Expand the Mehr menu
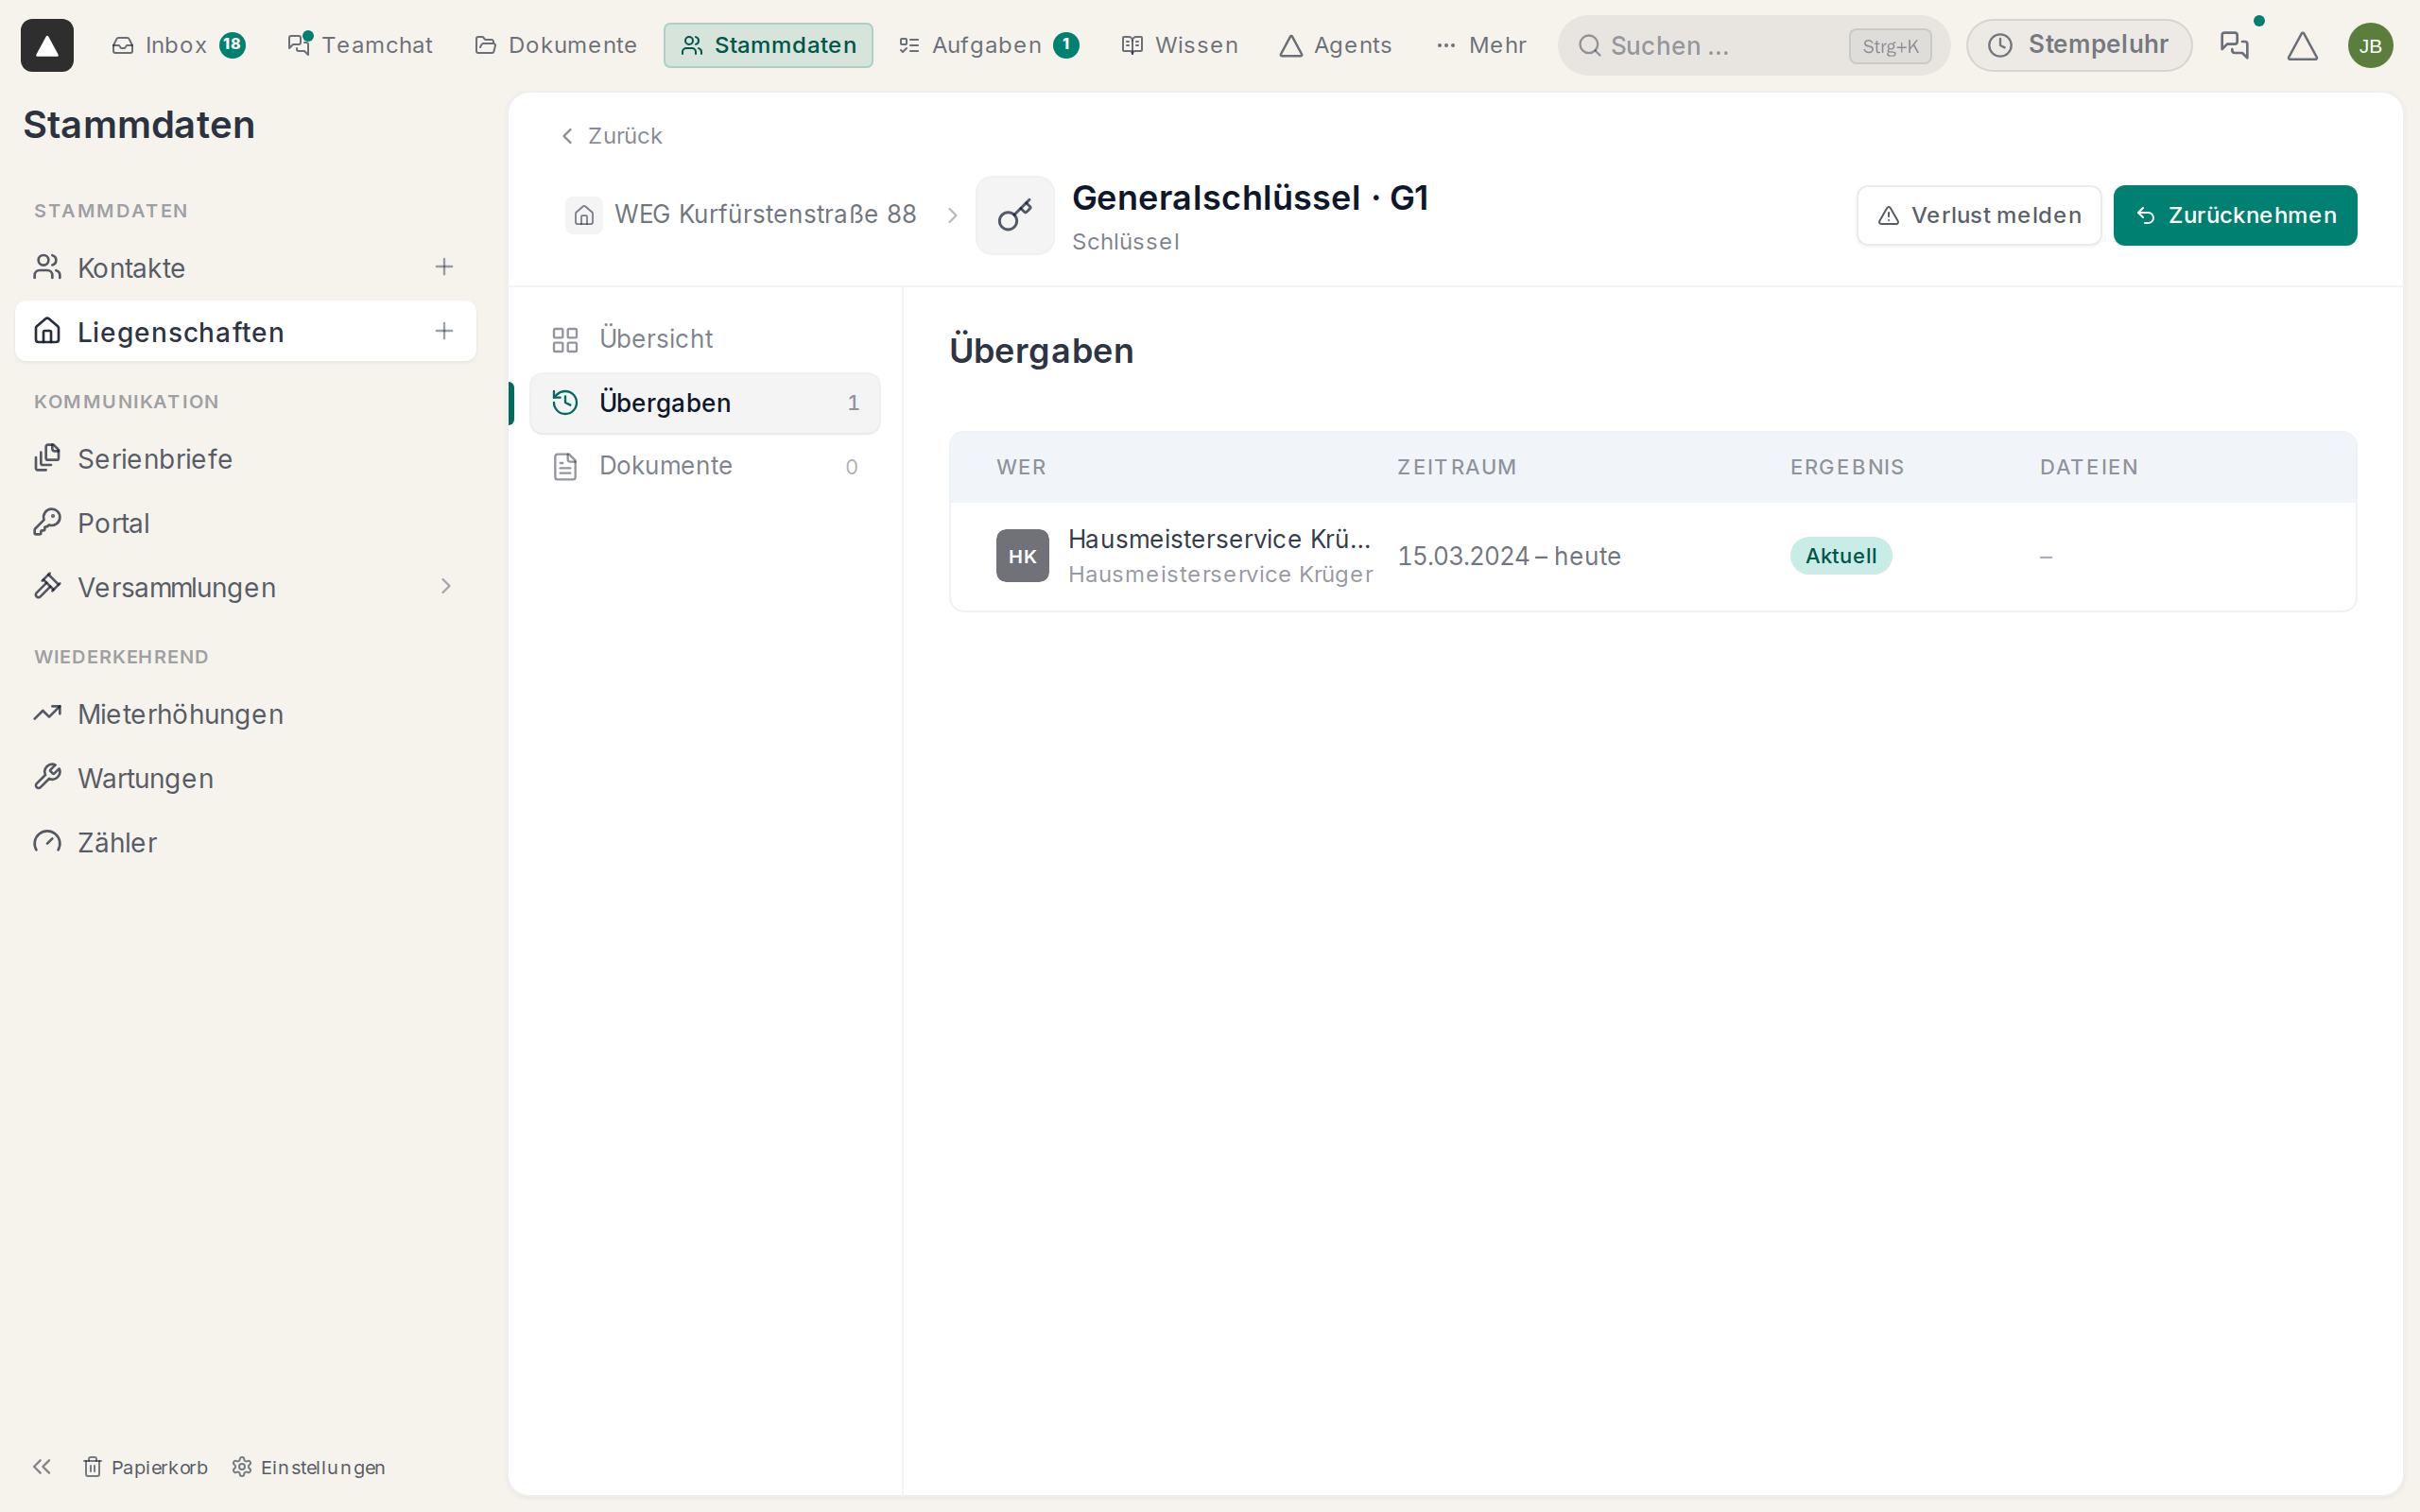 click(1481, 45)
